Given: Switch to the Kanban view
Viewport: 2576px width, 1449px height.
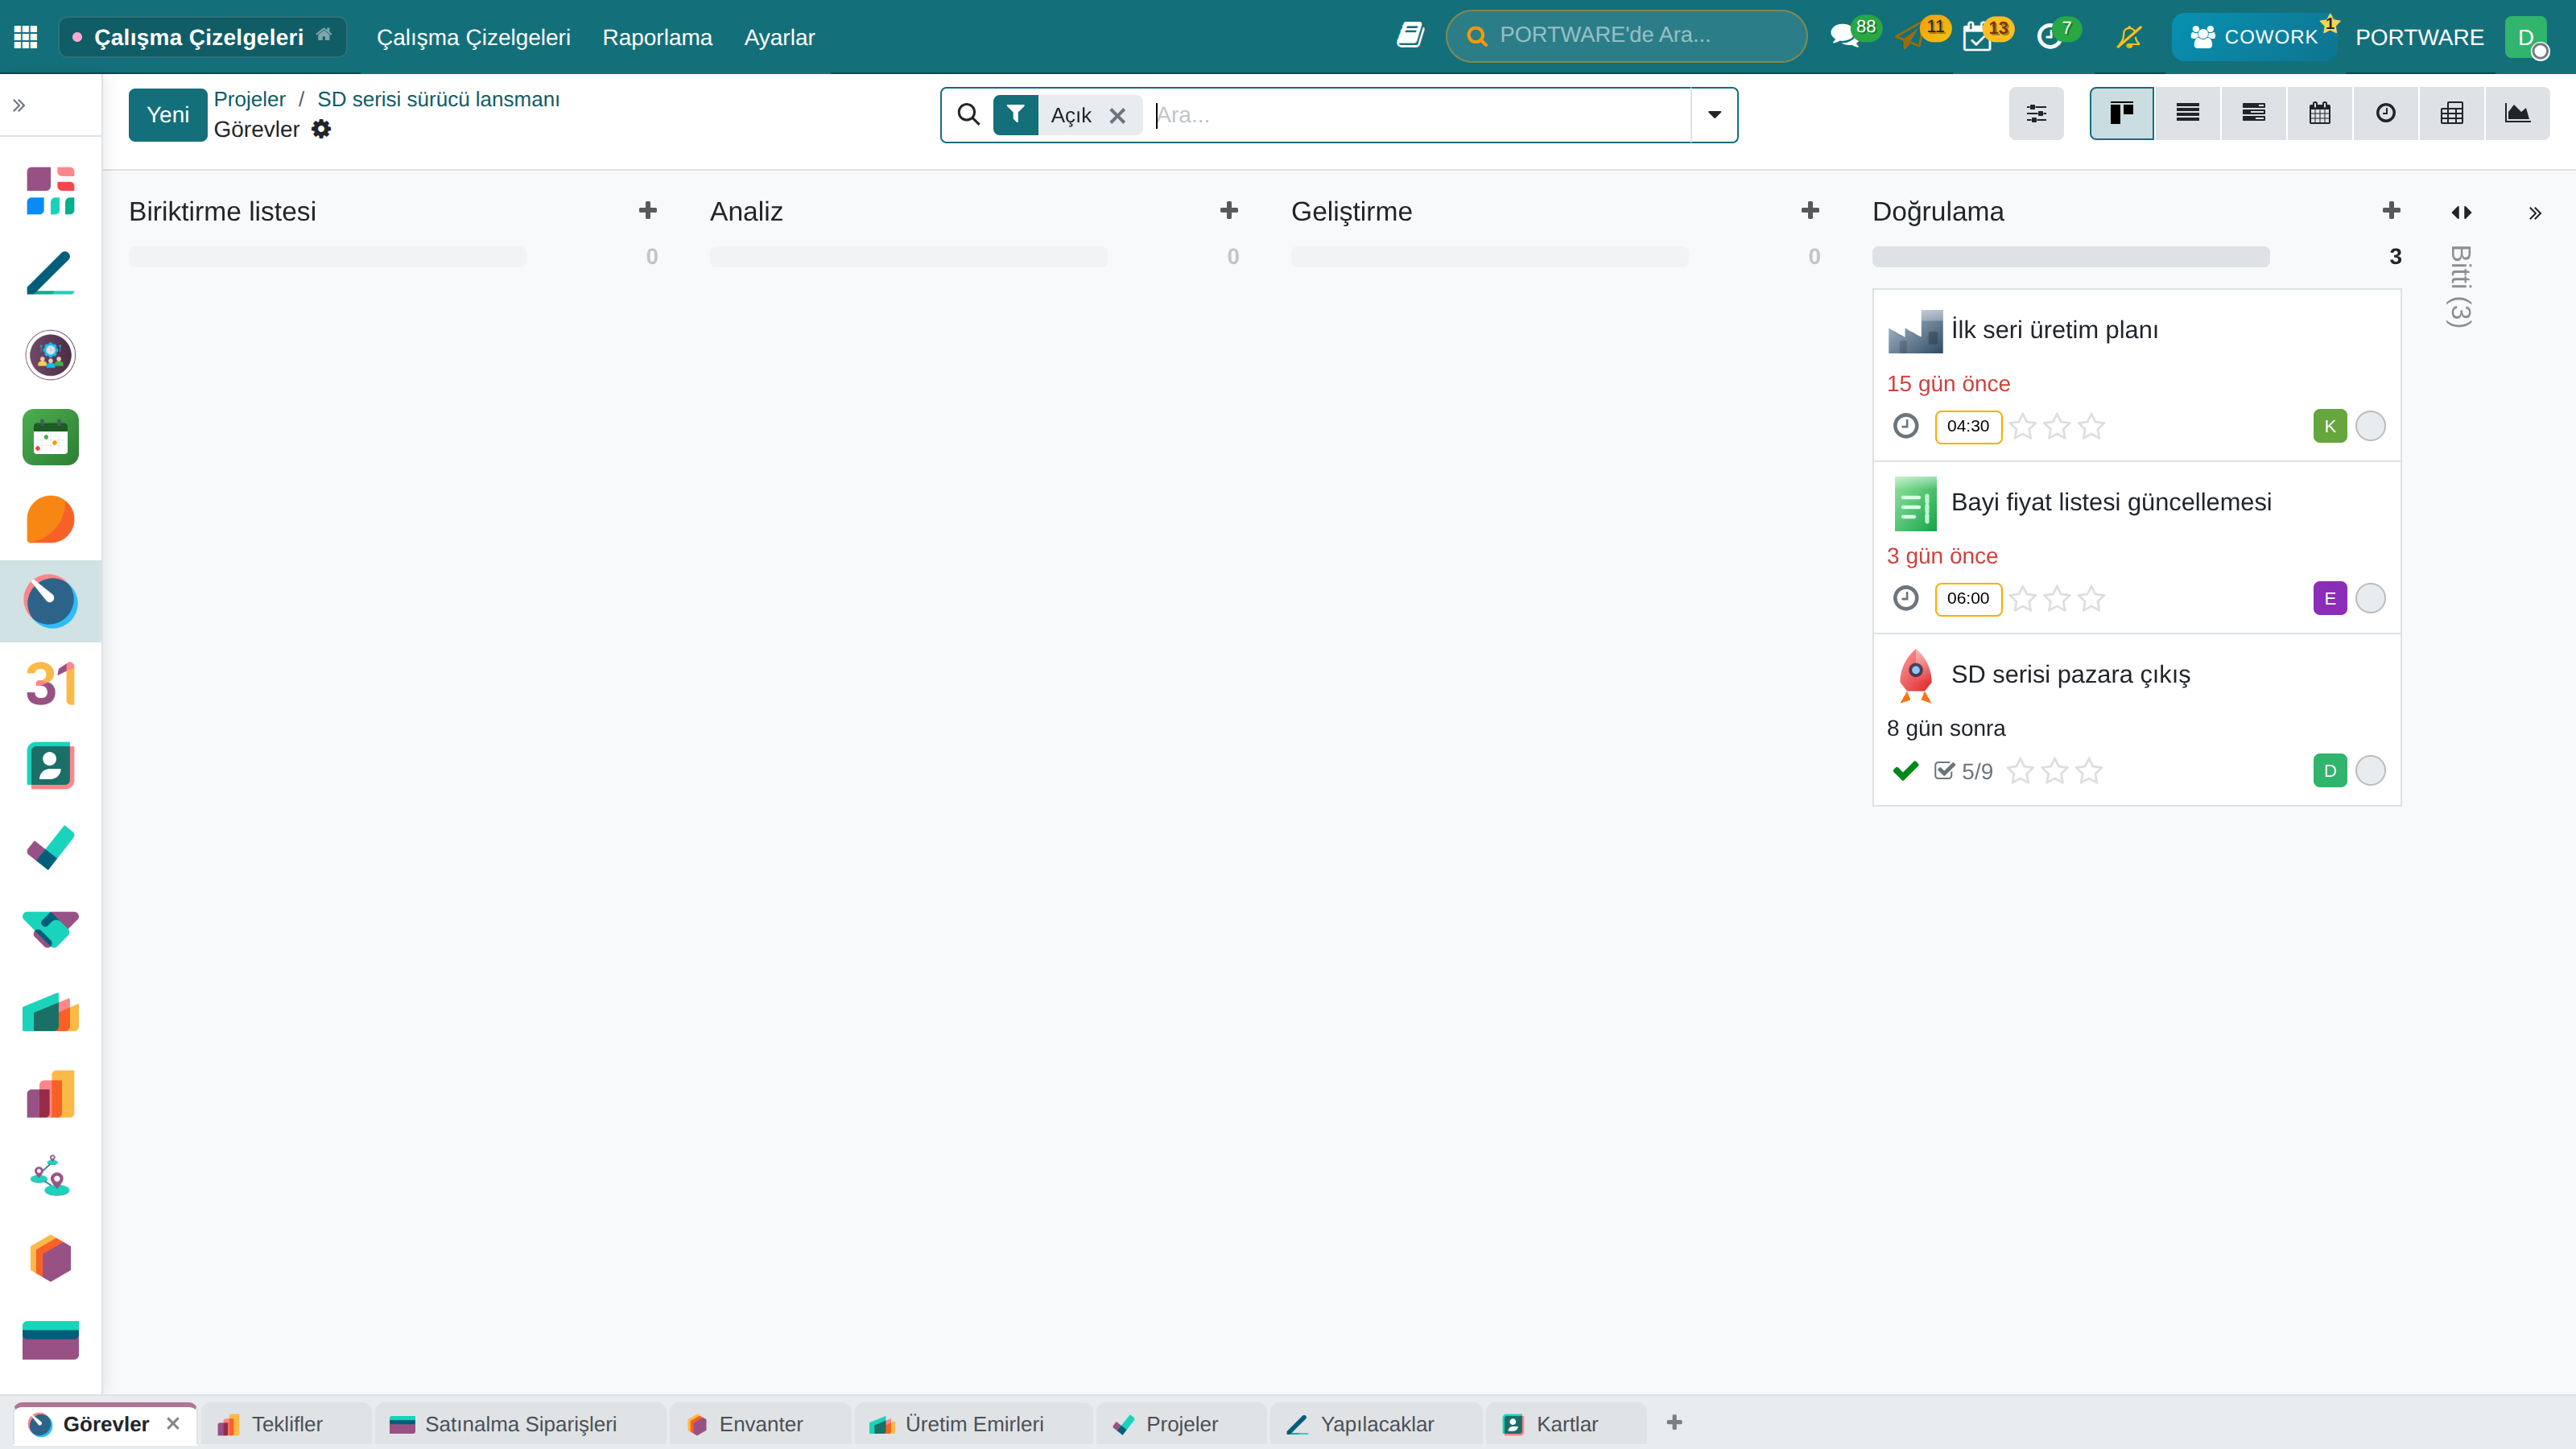Looking at the screenshot, I should (x=2121, y=113).
